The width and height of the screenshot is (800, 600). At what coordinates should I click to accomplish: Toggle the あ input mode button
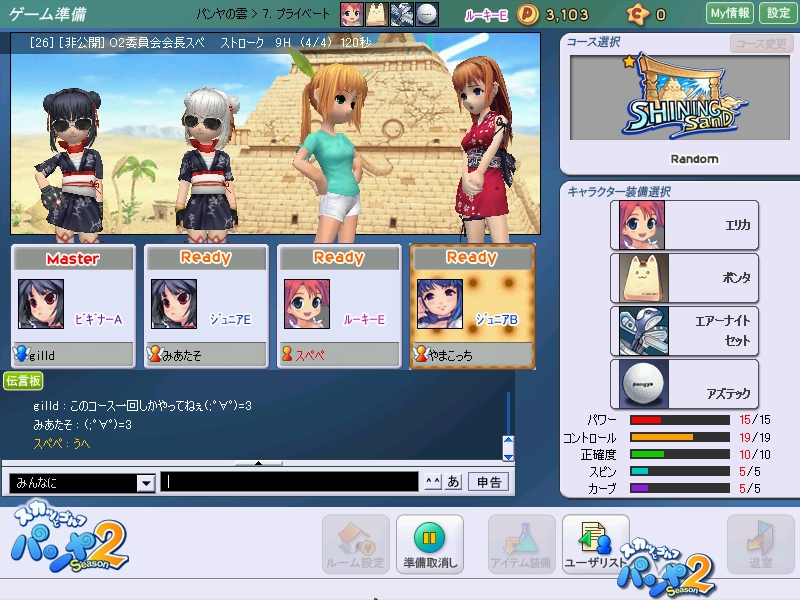tap(453, 482)
